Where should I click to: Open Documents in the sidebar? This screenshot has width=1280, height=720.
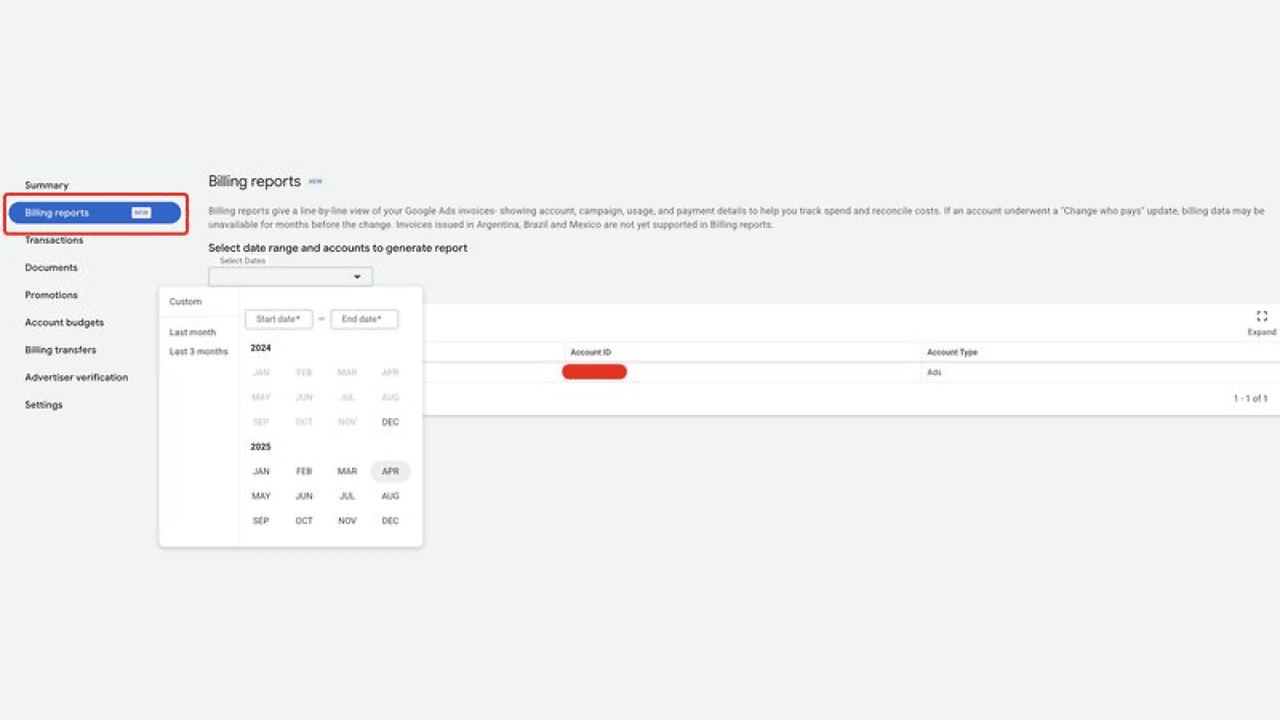click(x=51, y=268)
